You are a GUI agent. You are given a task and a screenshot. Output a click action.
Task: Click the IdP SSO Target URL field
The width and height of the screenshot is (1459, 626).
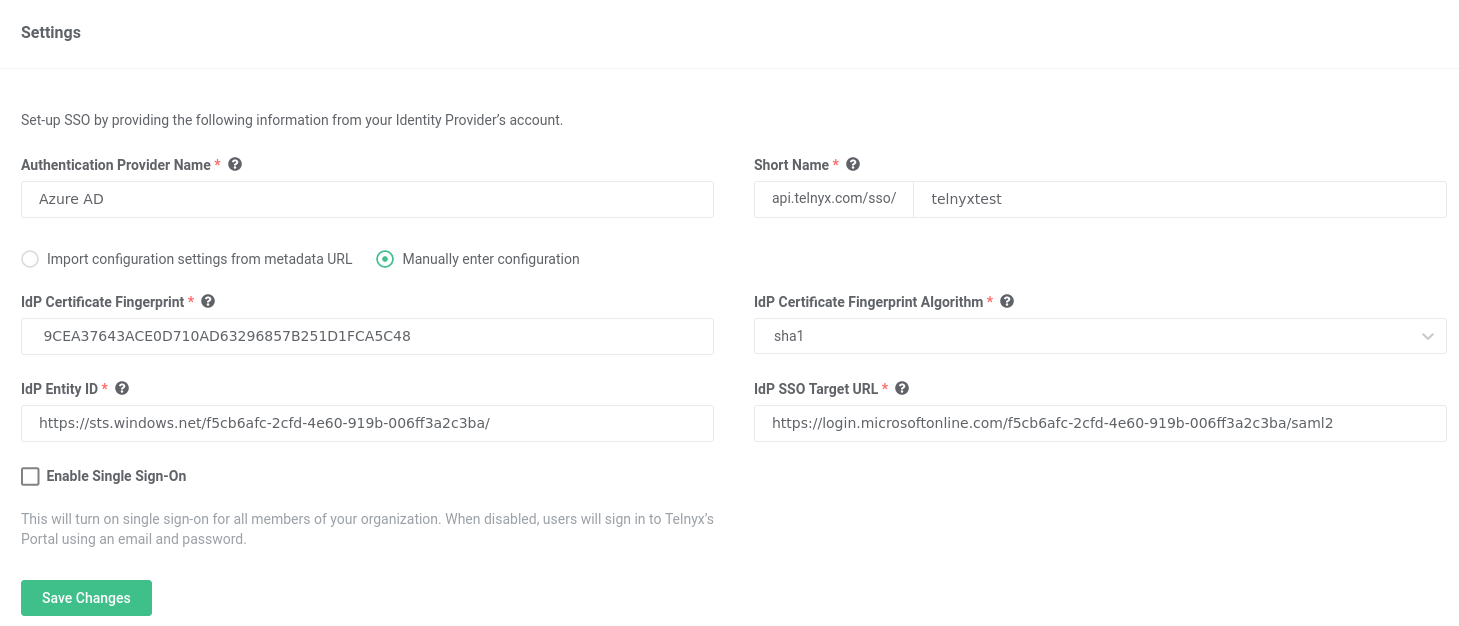pyautogui.click(x=1100, y=423)
